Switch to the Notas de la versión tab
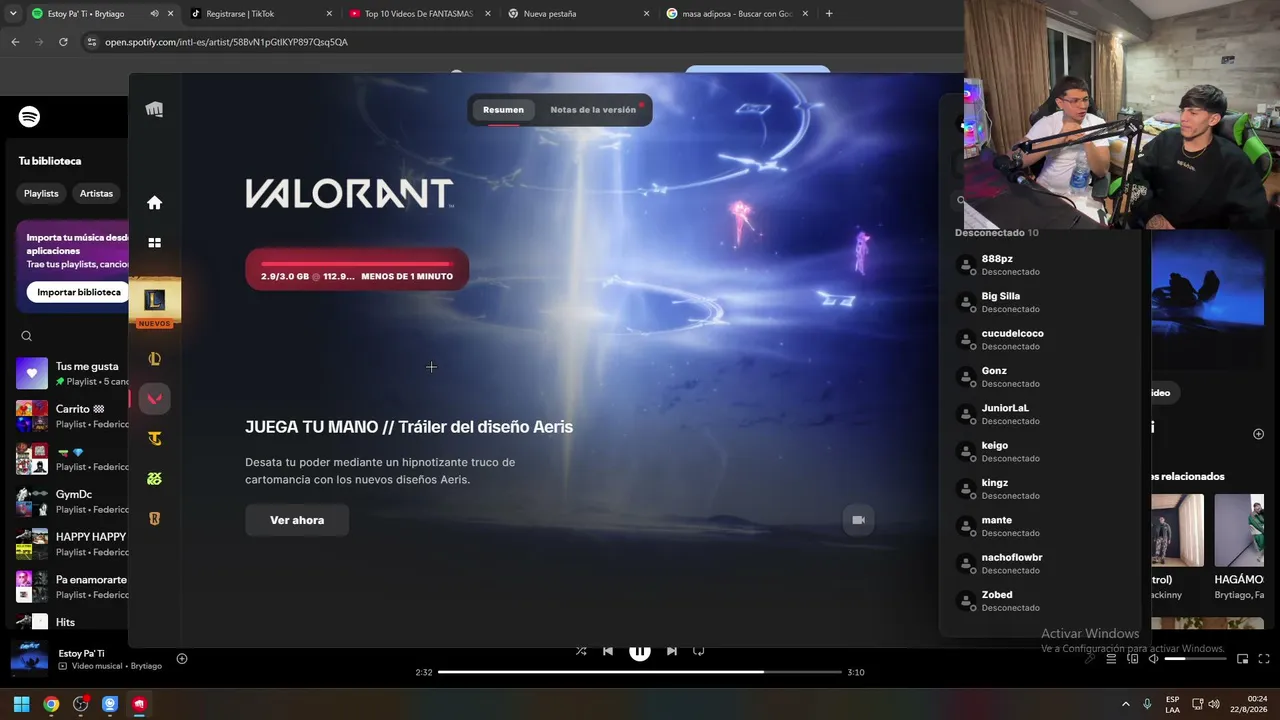Image resolution: width=1280 pixels, height=720 pixels. pos(593,110)
